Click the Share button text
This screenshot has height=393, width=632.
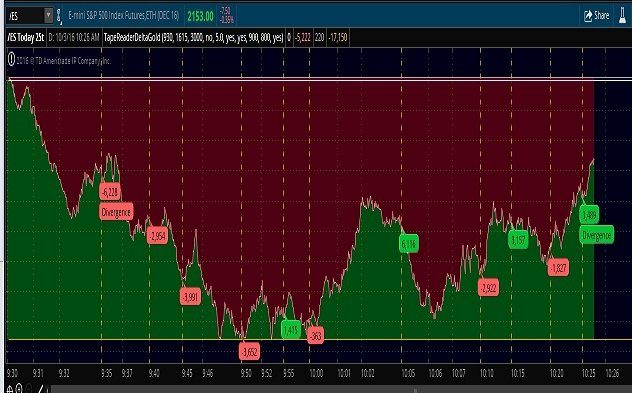pos(601,16)
